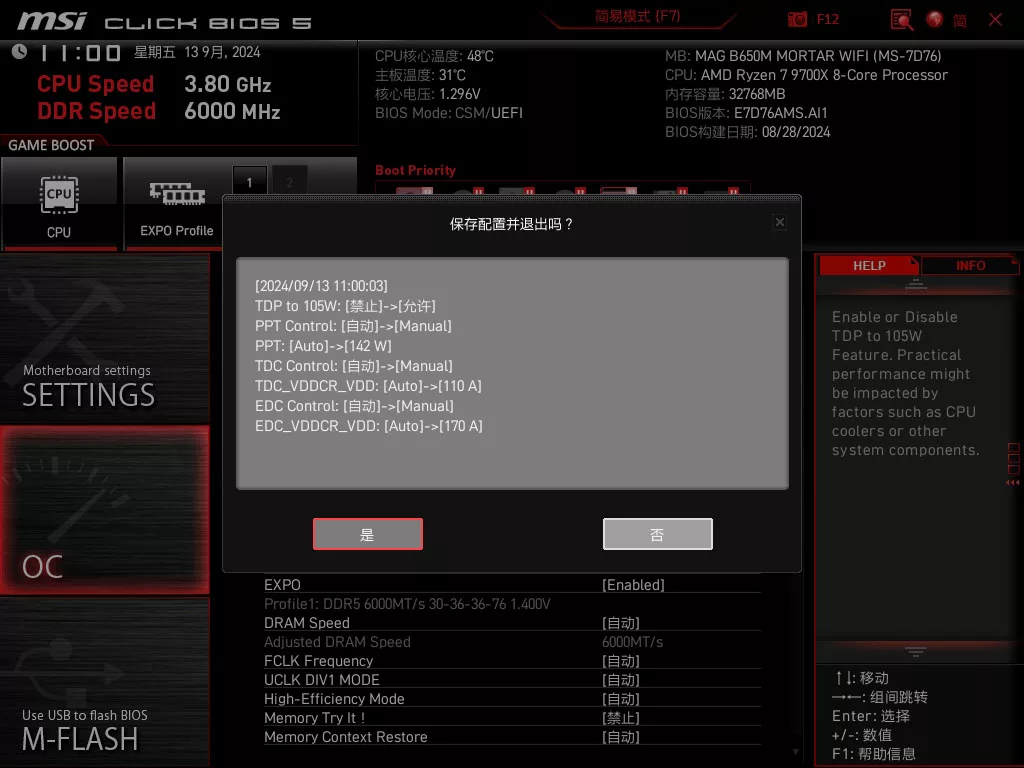Switch memory info to DIMM slot 2
This screenshot has width=1024, height=768.
(x=289, y=182)
